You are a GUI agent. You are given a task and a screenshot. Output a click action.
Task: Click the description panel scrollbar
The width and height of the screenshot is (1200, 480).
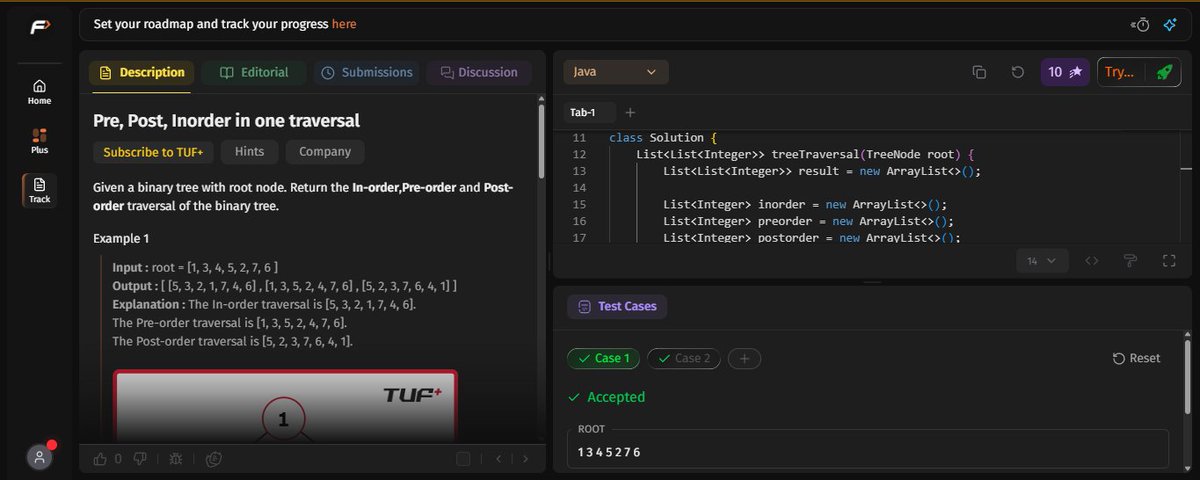point(542,142)
